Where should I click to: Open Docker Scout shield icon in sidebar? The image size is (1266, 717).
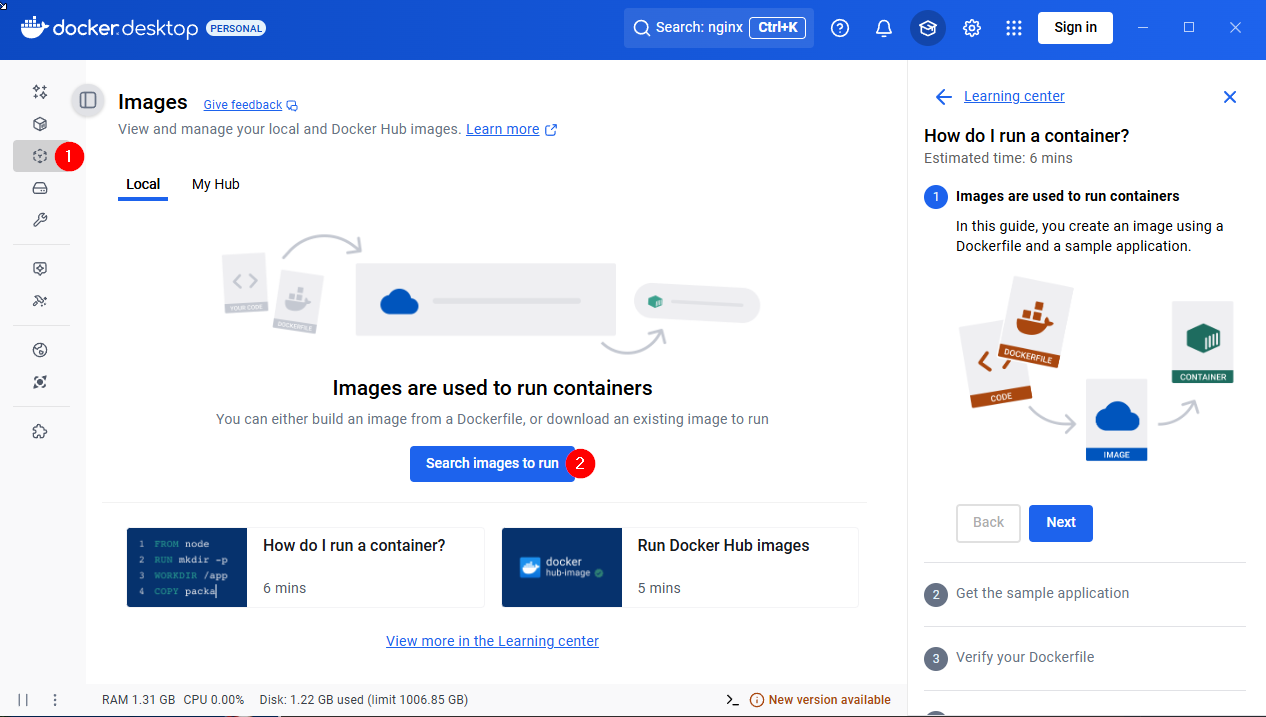pos(40,269)
